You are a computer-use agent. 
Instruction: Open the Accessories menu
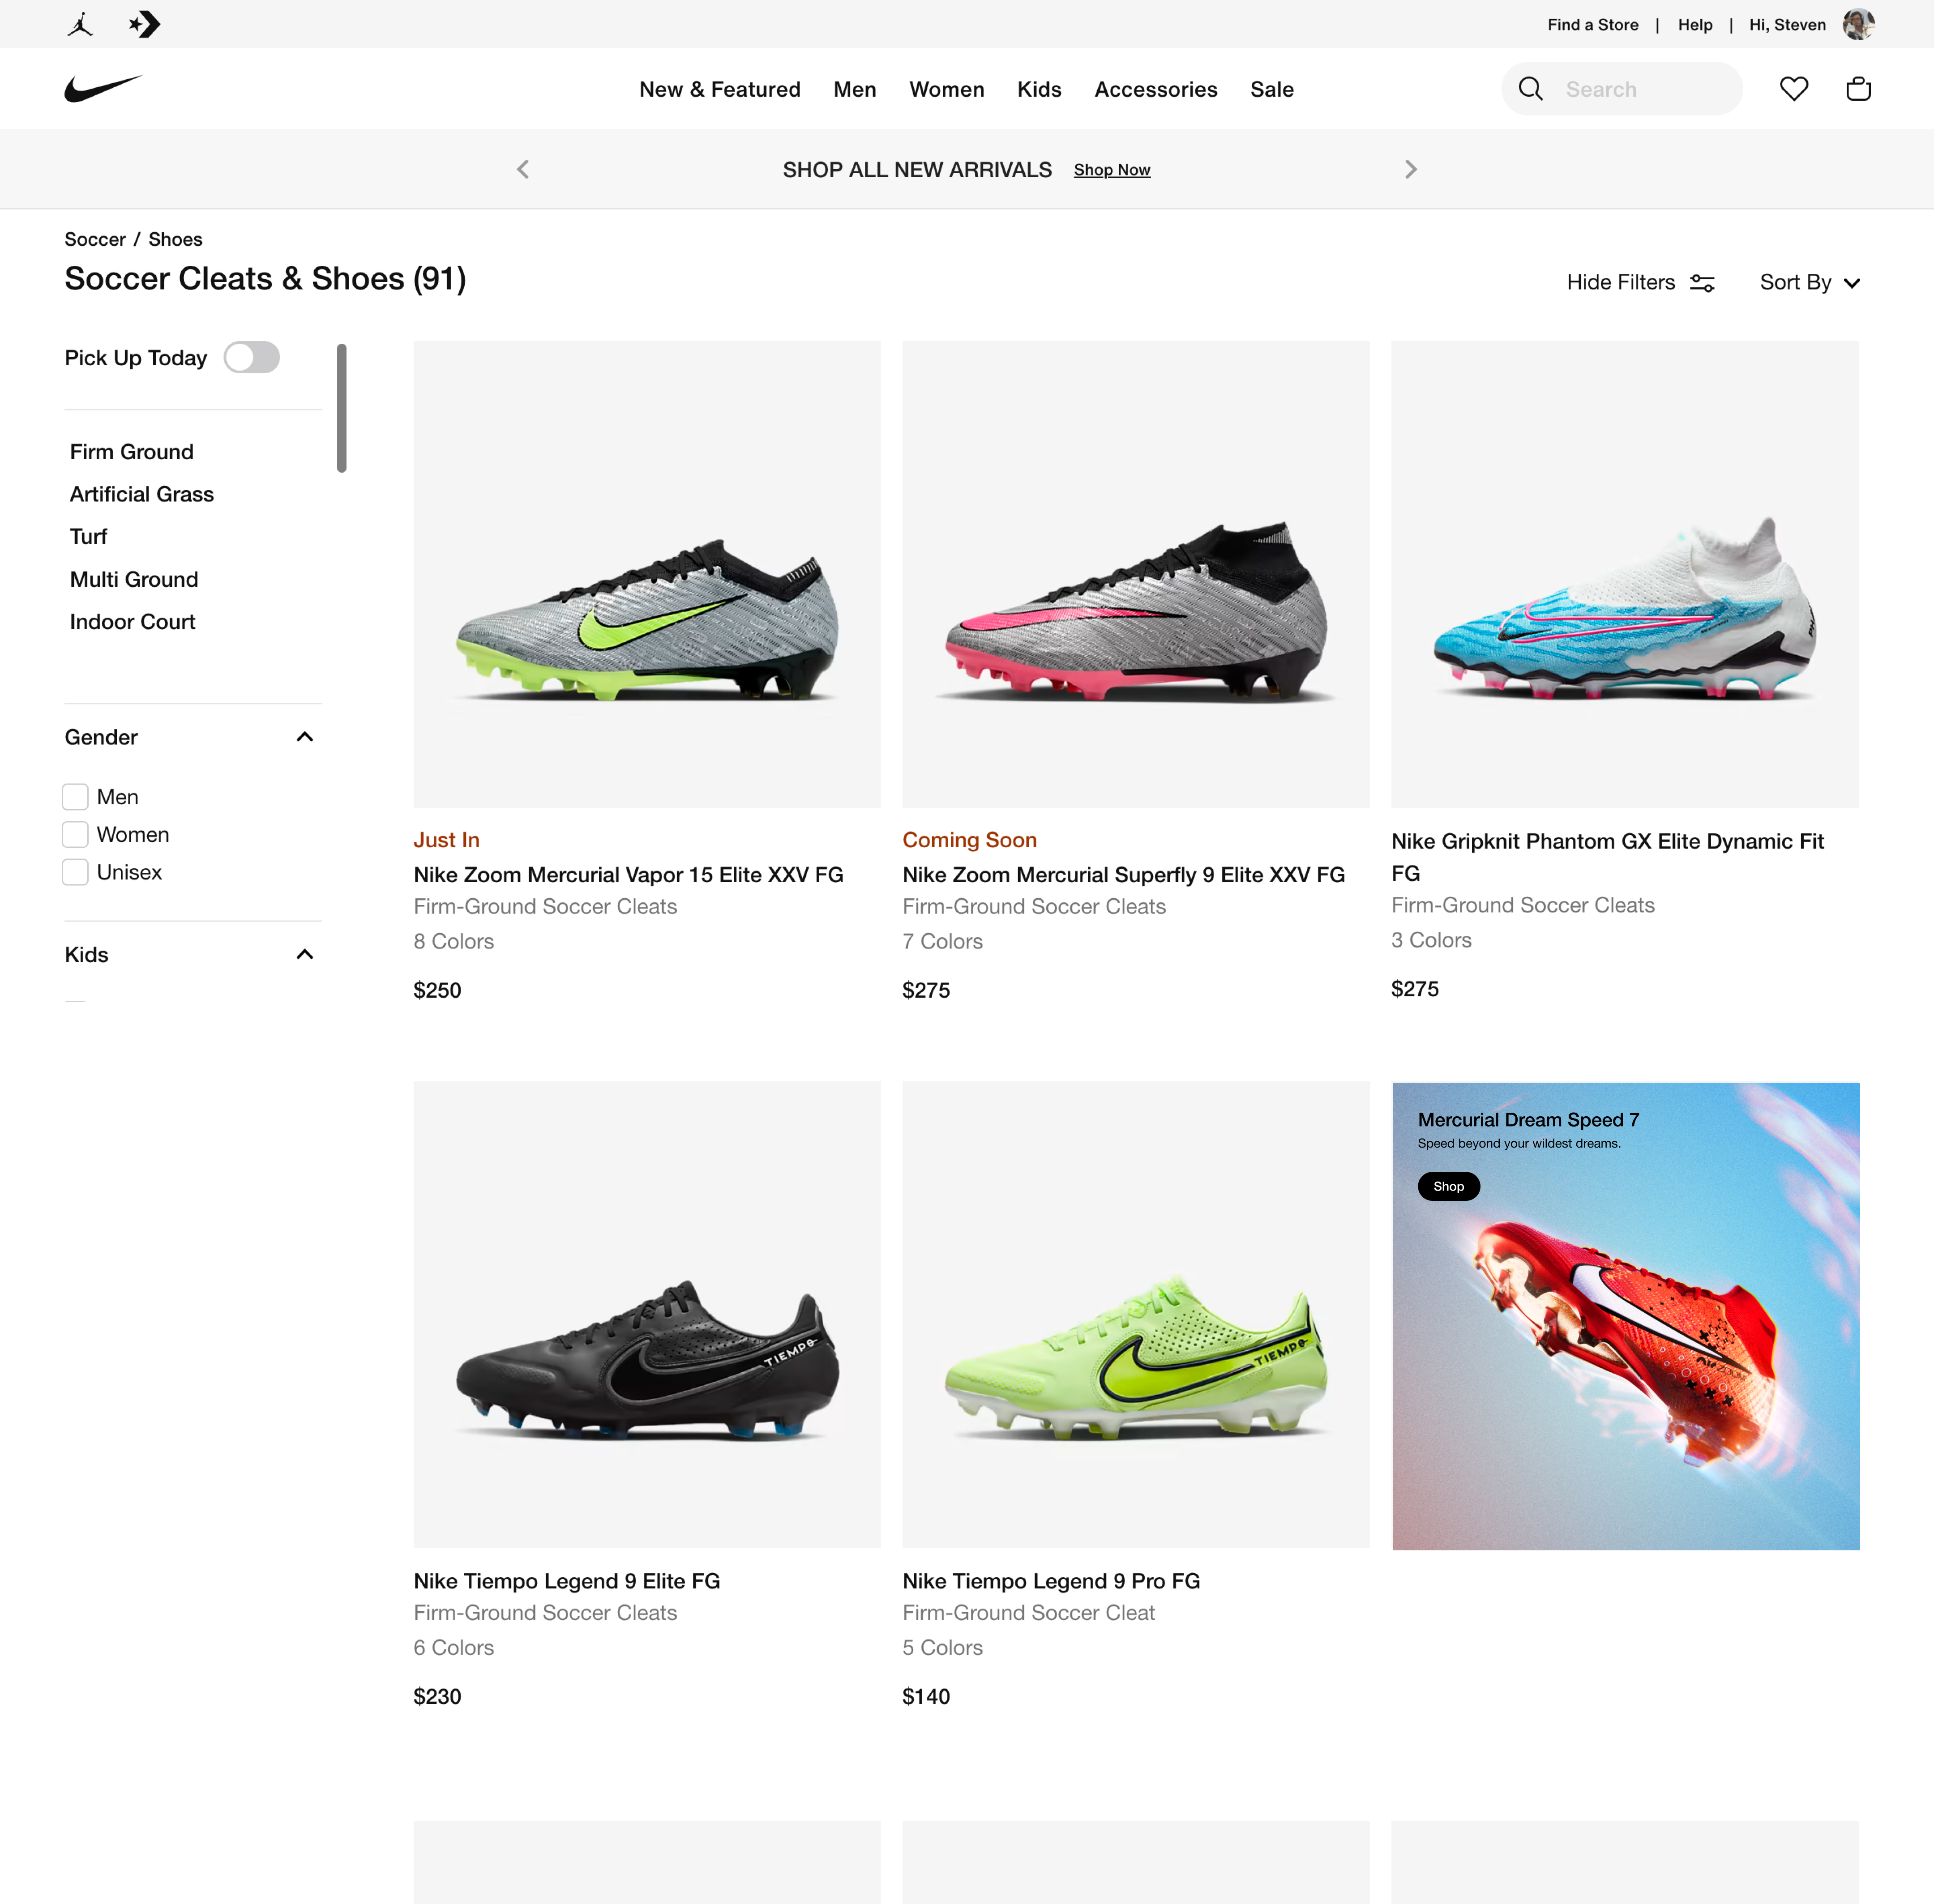coord(1155,89)
